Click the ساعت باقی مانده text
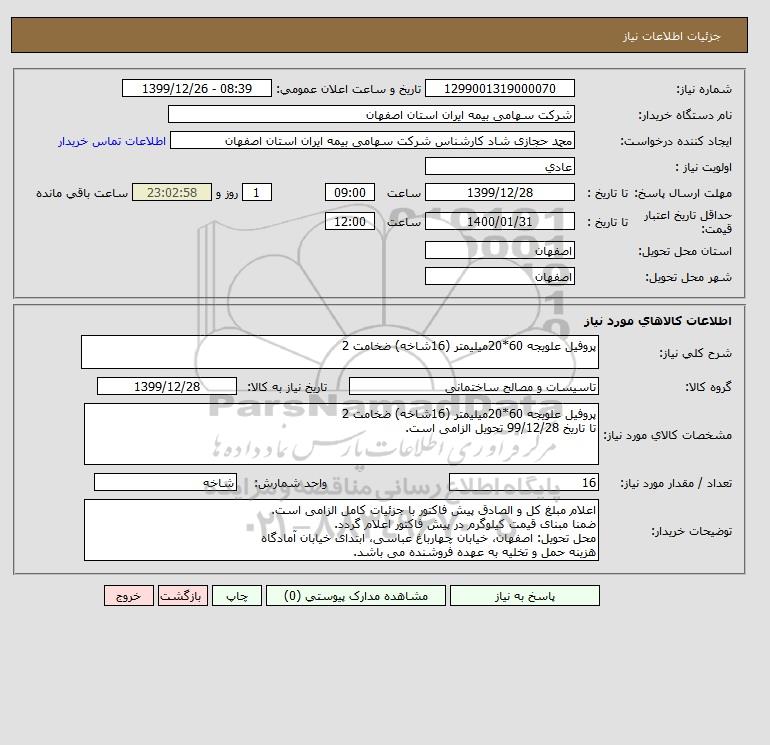The image size is (770, 745). click(82, 193)
